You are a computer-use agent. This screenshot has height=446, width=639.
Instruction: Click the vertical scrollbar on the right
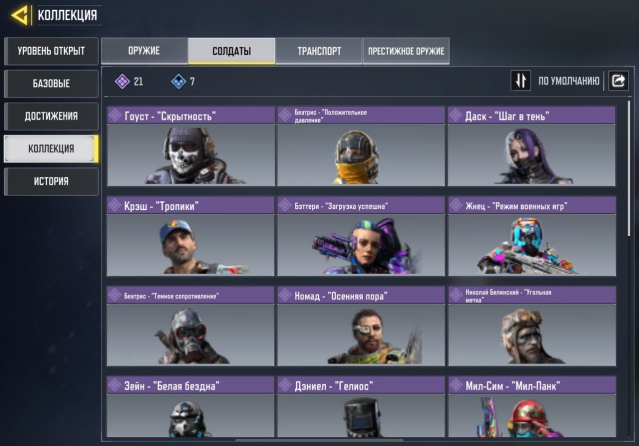click(x=629, y=168)
